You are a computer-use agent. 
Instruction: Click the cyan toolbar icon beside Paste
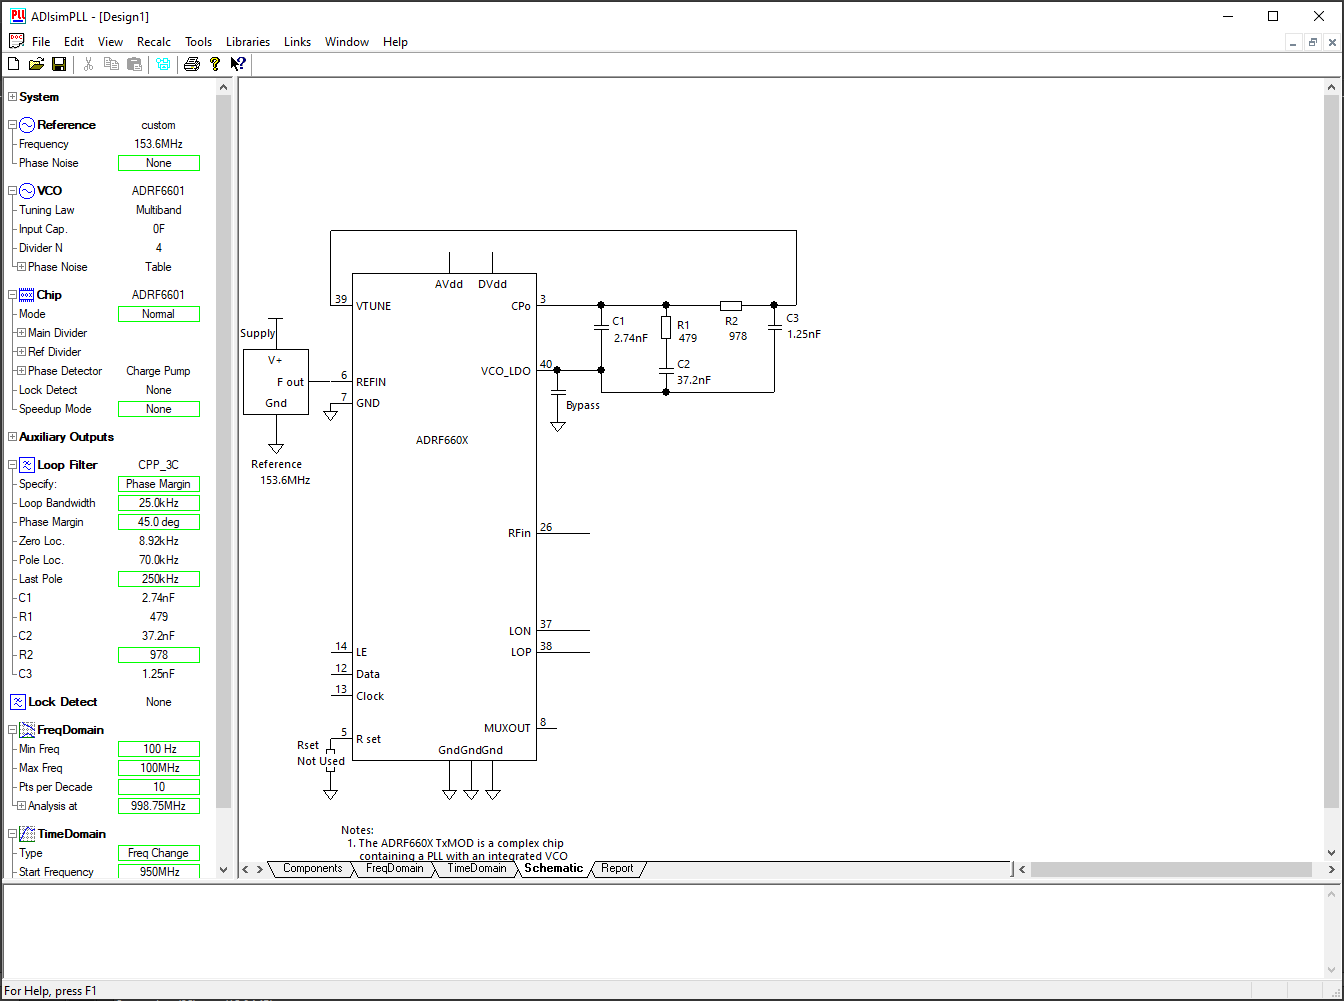coord(163,64)
